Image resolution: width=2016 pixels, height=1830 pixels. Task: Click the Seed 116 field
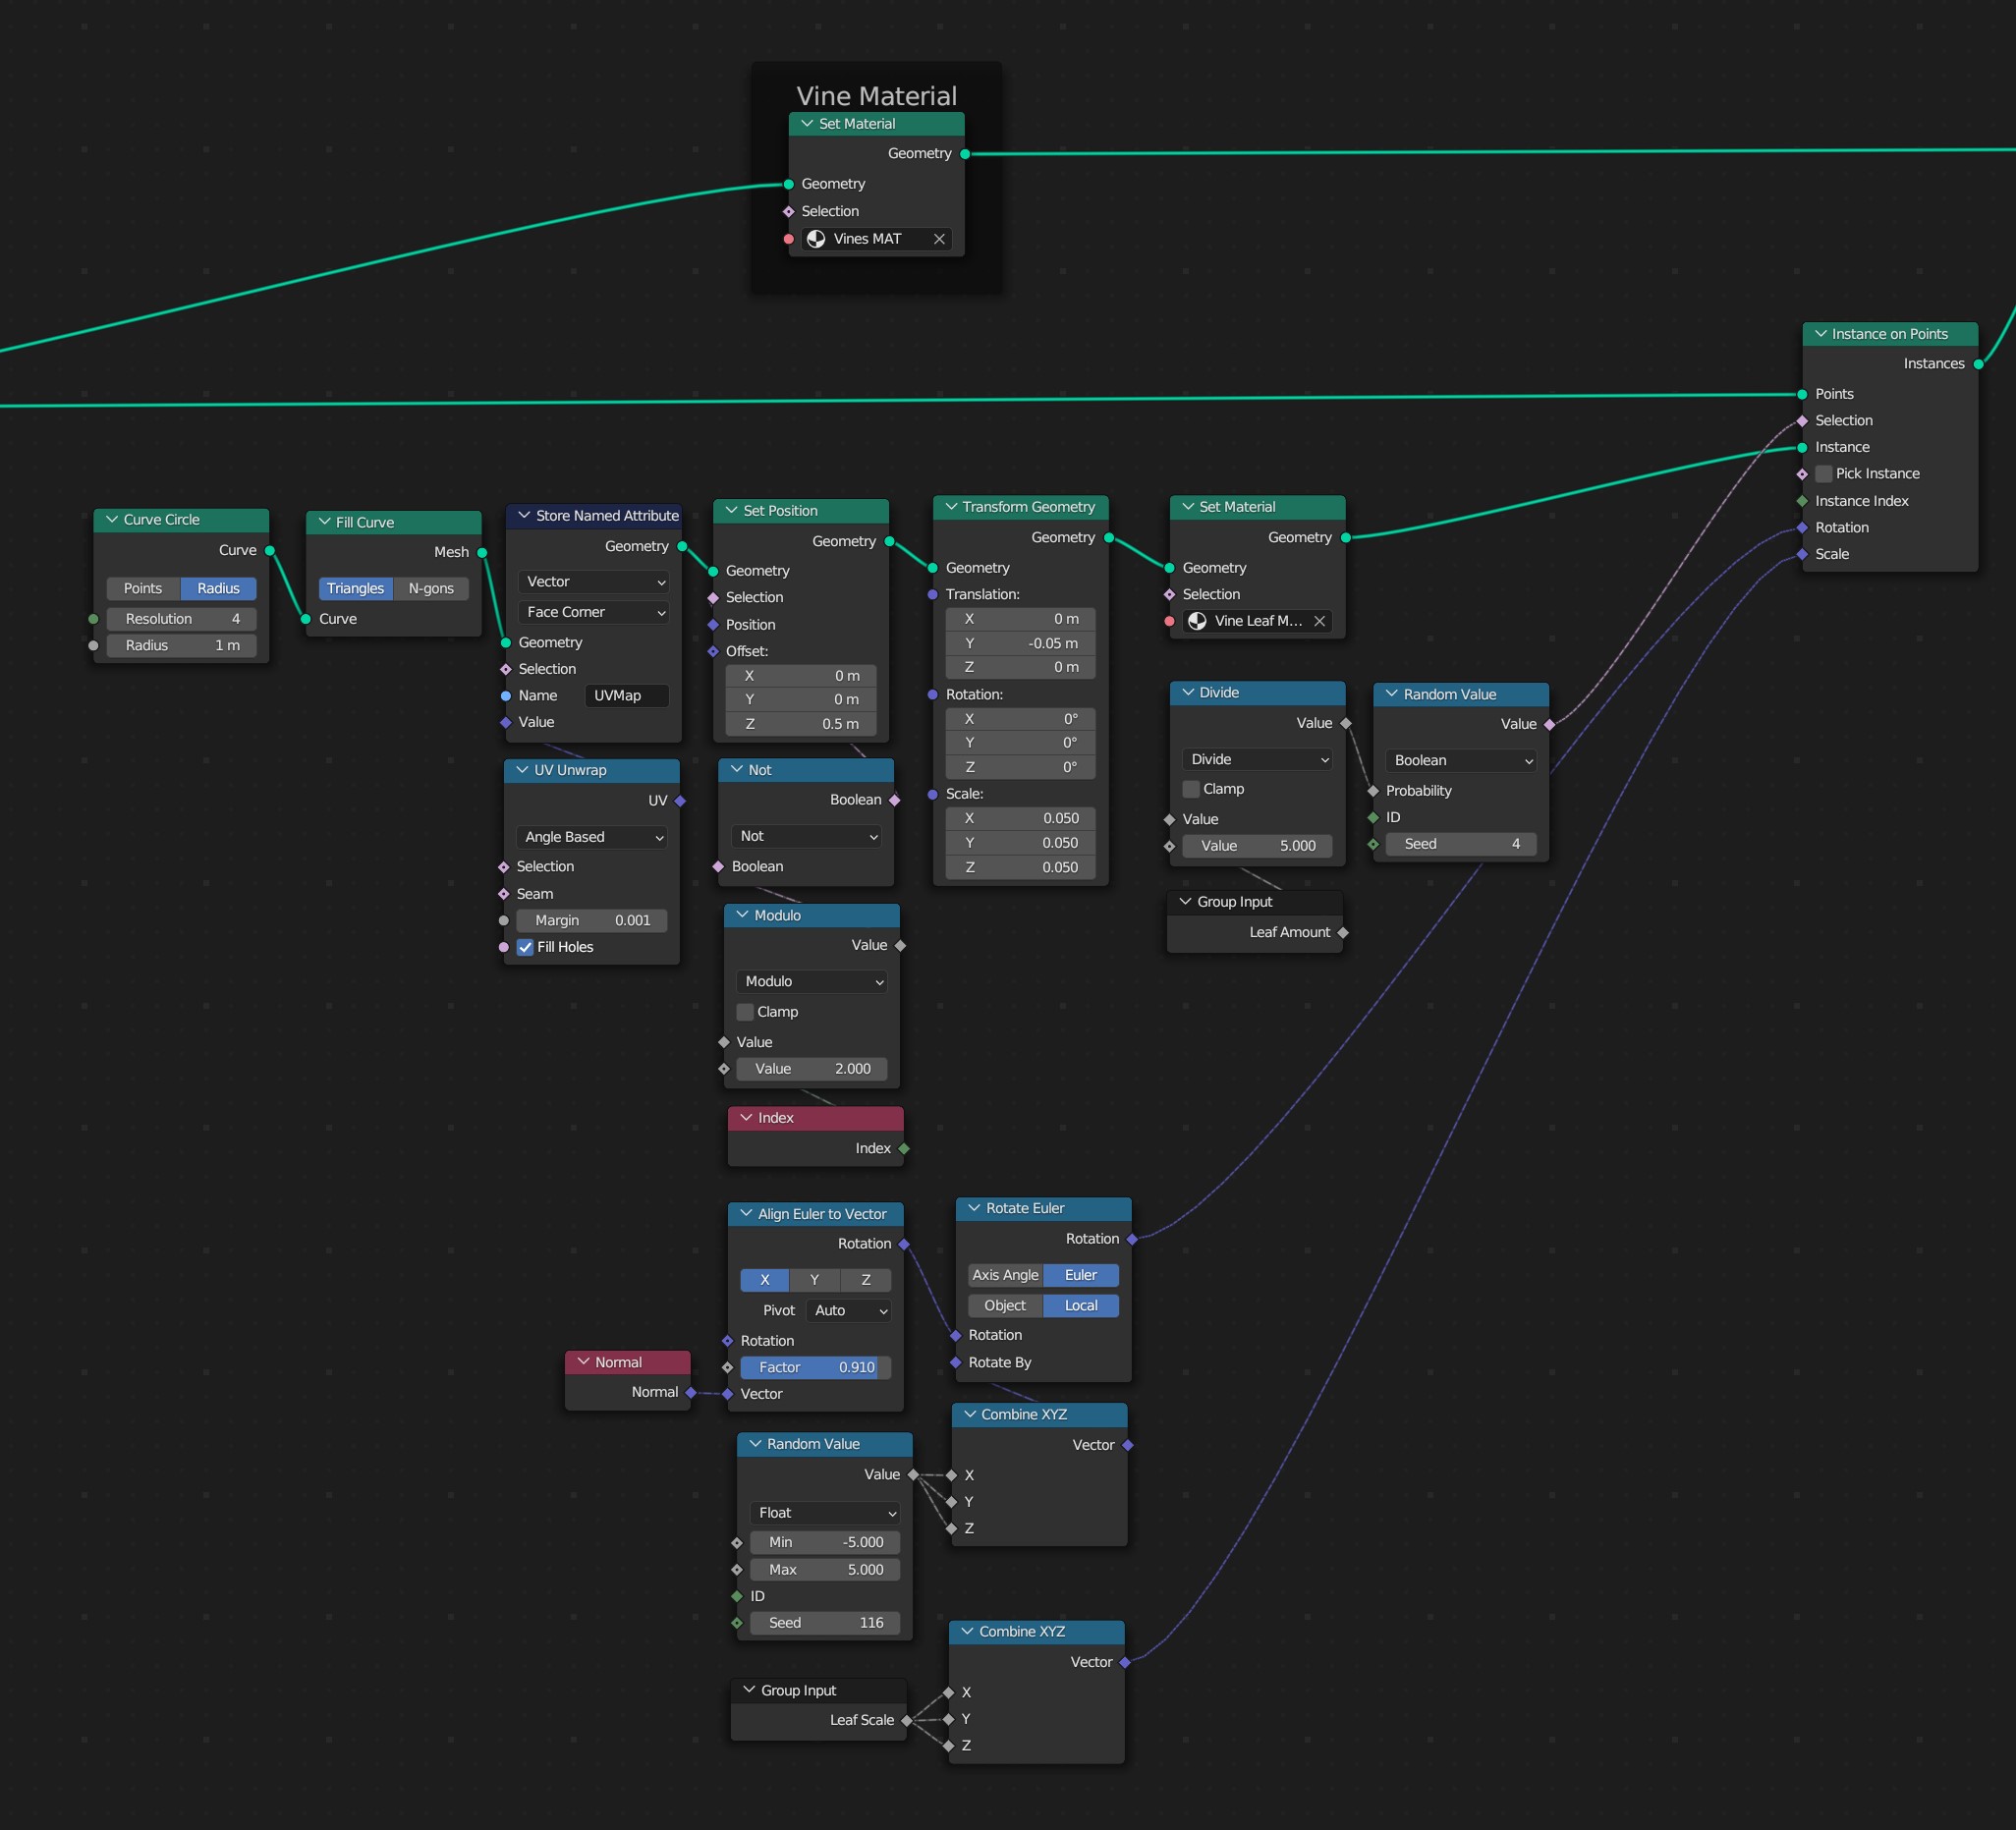tap(825, 1623)
